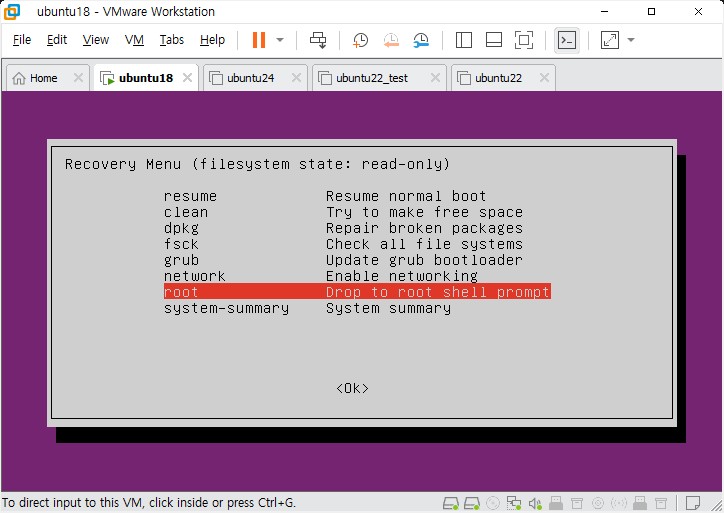
Task: Pause the virtual machine
Action: (x=259, y=40)
